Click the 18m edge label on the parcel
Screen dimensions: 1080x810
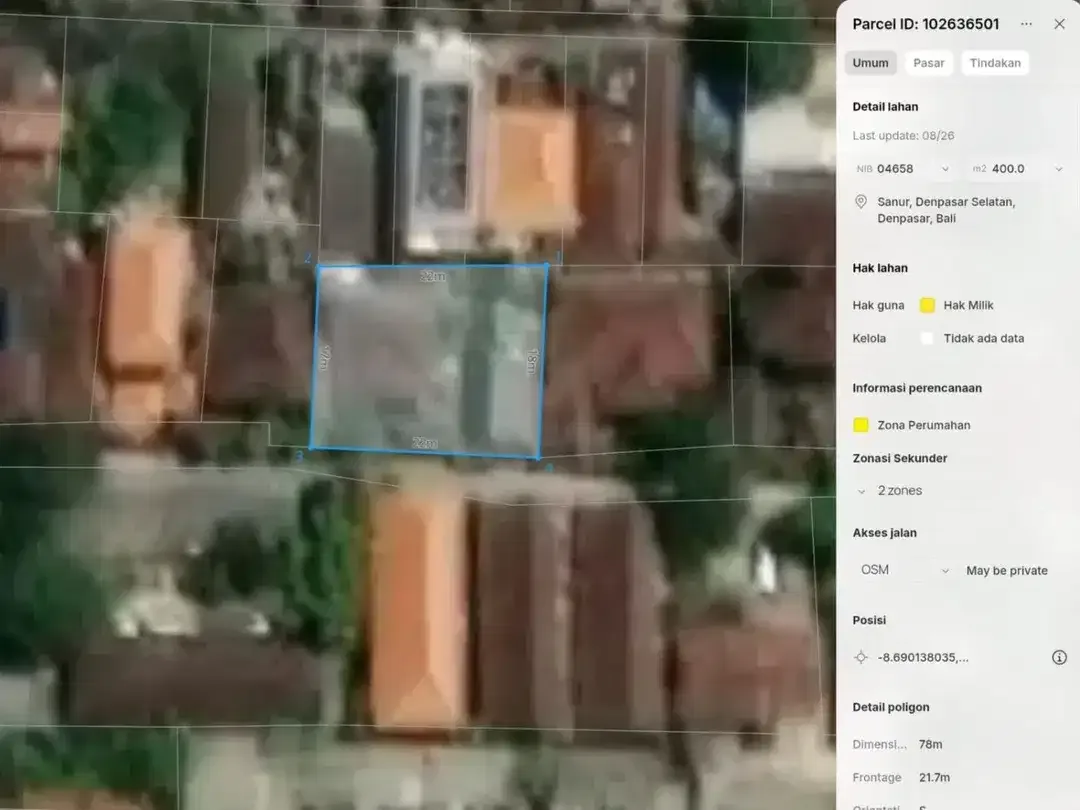pyautogui.click(x=532, y=362)
